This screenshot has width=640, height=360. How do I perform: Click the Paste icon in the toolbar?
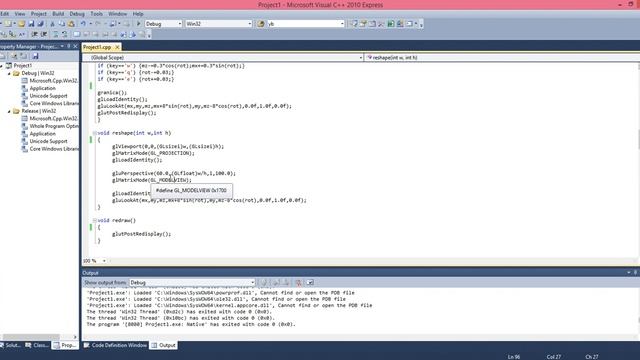pos(71,24)
